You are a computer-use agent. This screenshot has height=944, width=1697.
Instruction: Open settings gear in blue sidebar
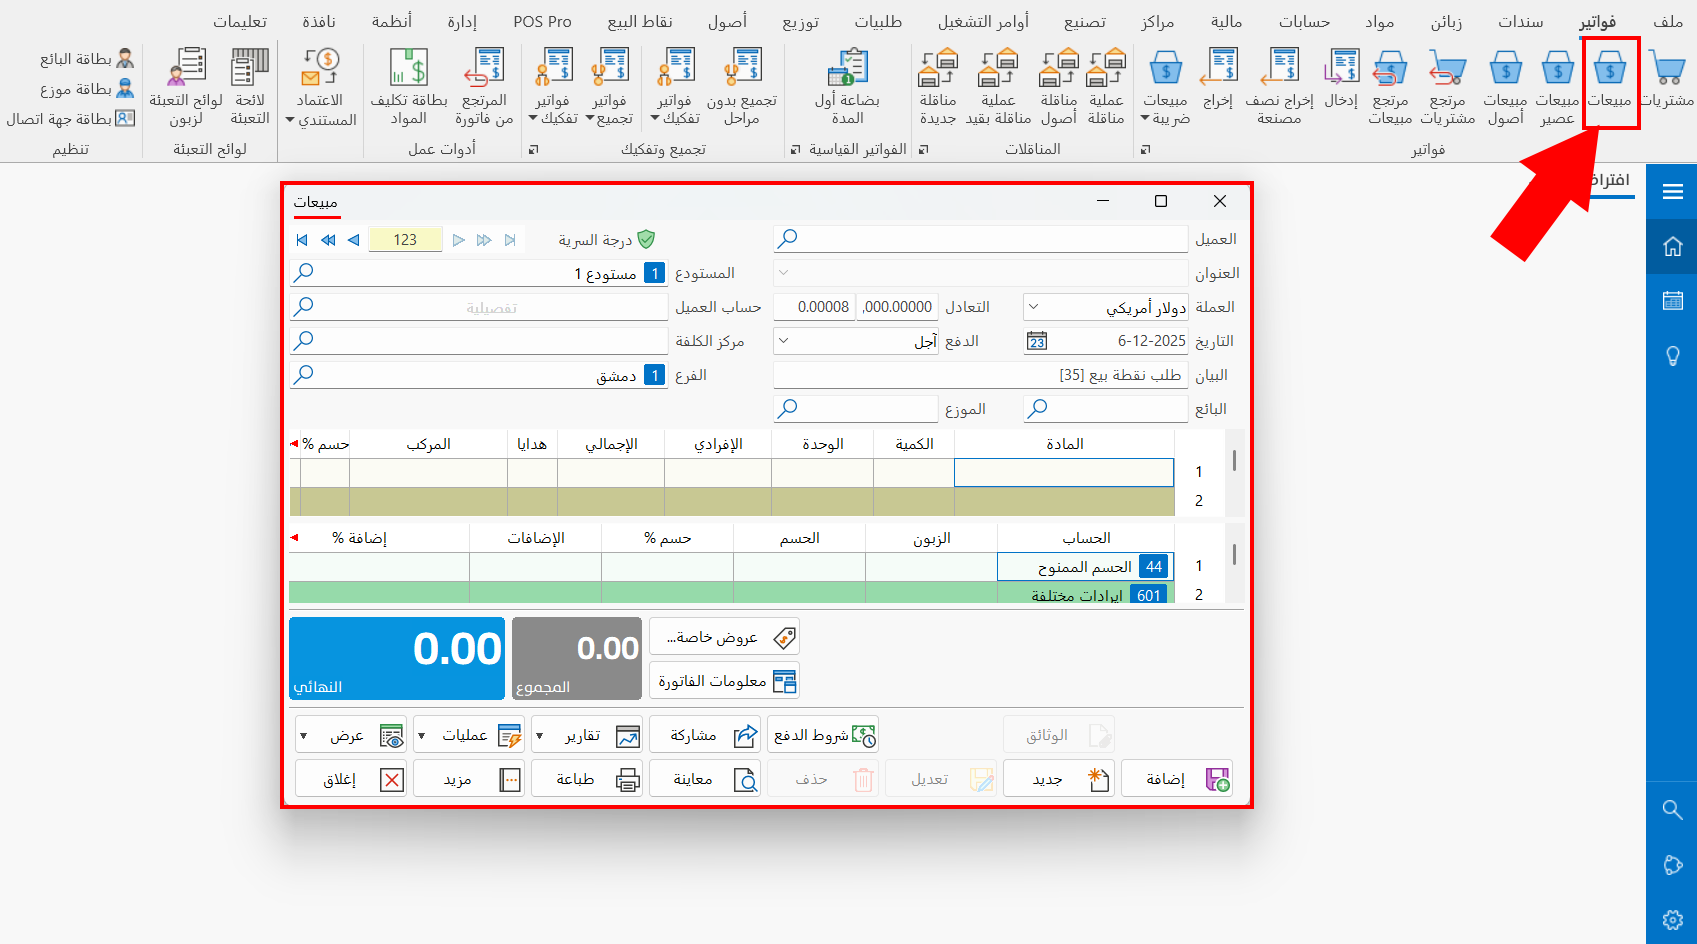(x=1672, y=920)
